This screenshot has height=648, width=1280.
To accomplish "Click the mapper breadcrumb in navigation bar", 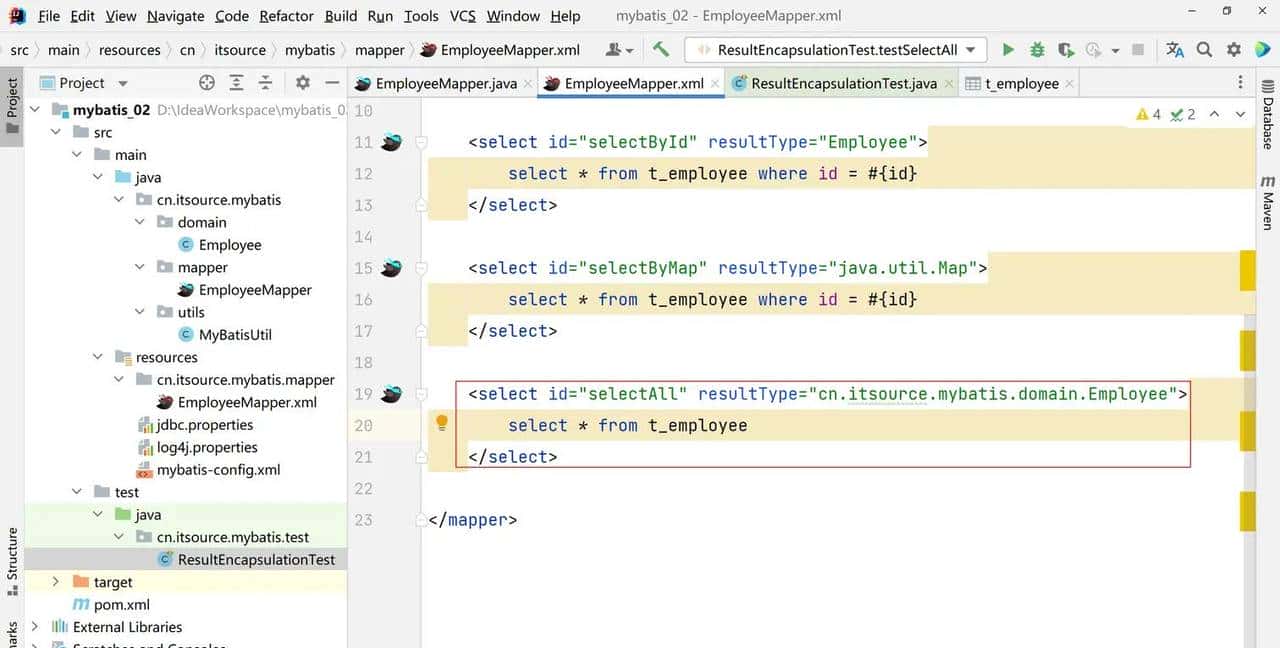I will (x=379, y=50).
